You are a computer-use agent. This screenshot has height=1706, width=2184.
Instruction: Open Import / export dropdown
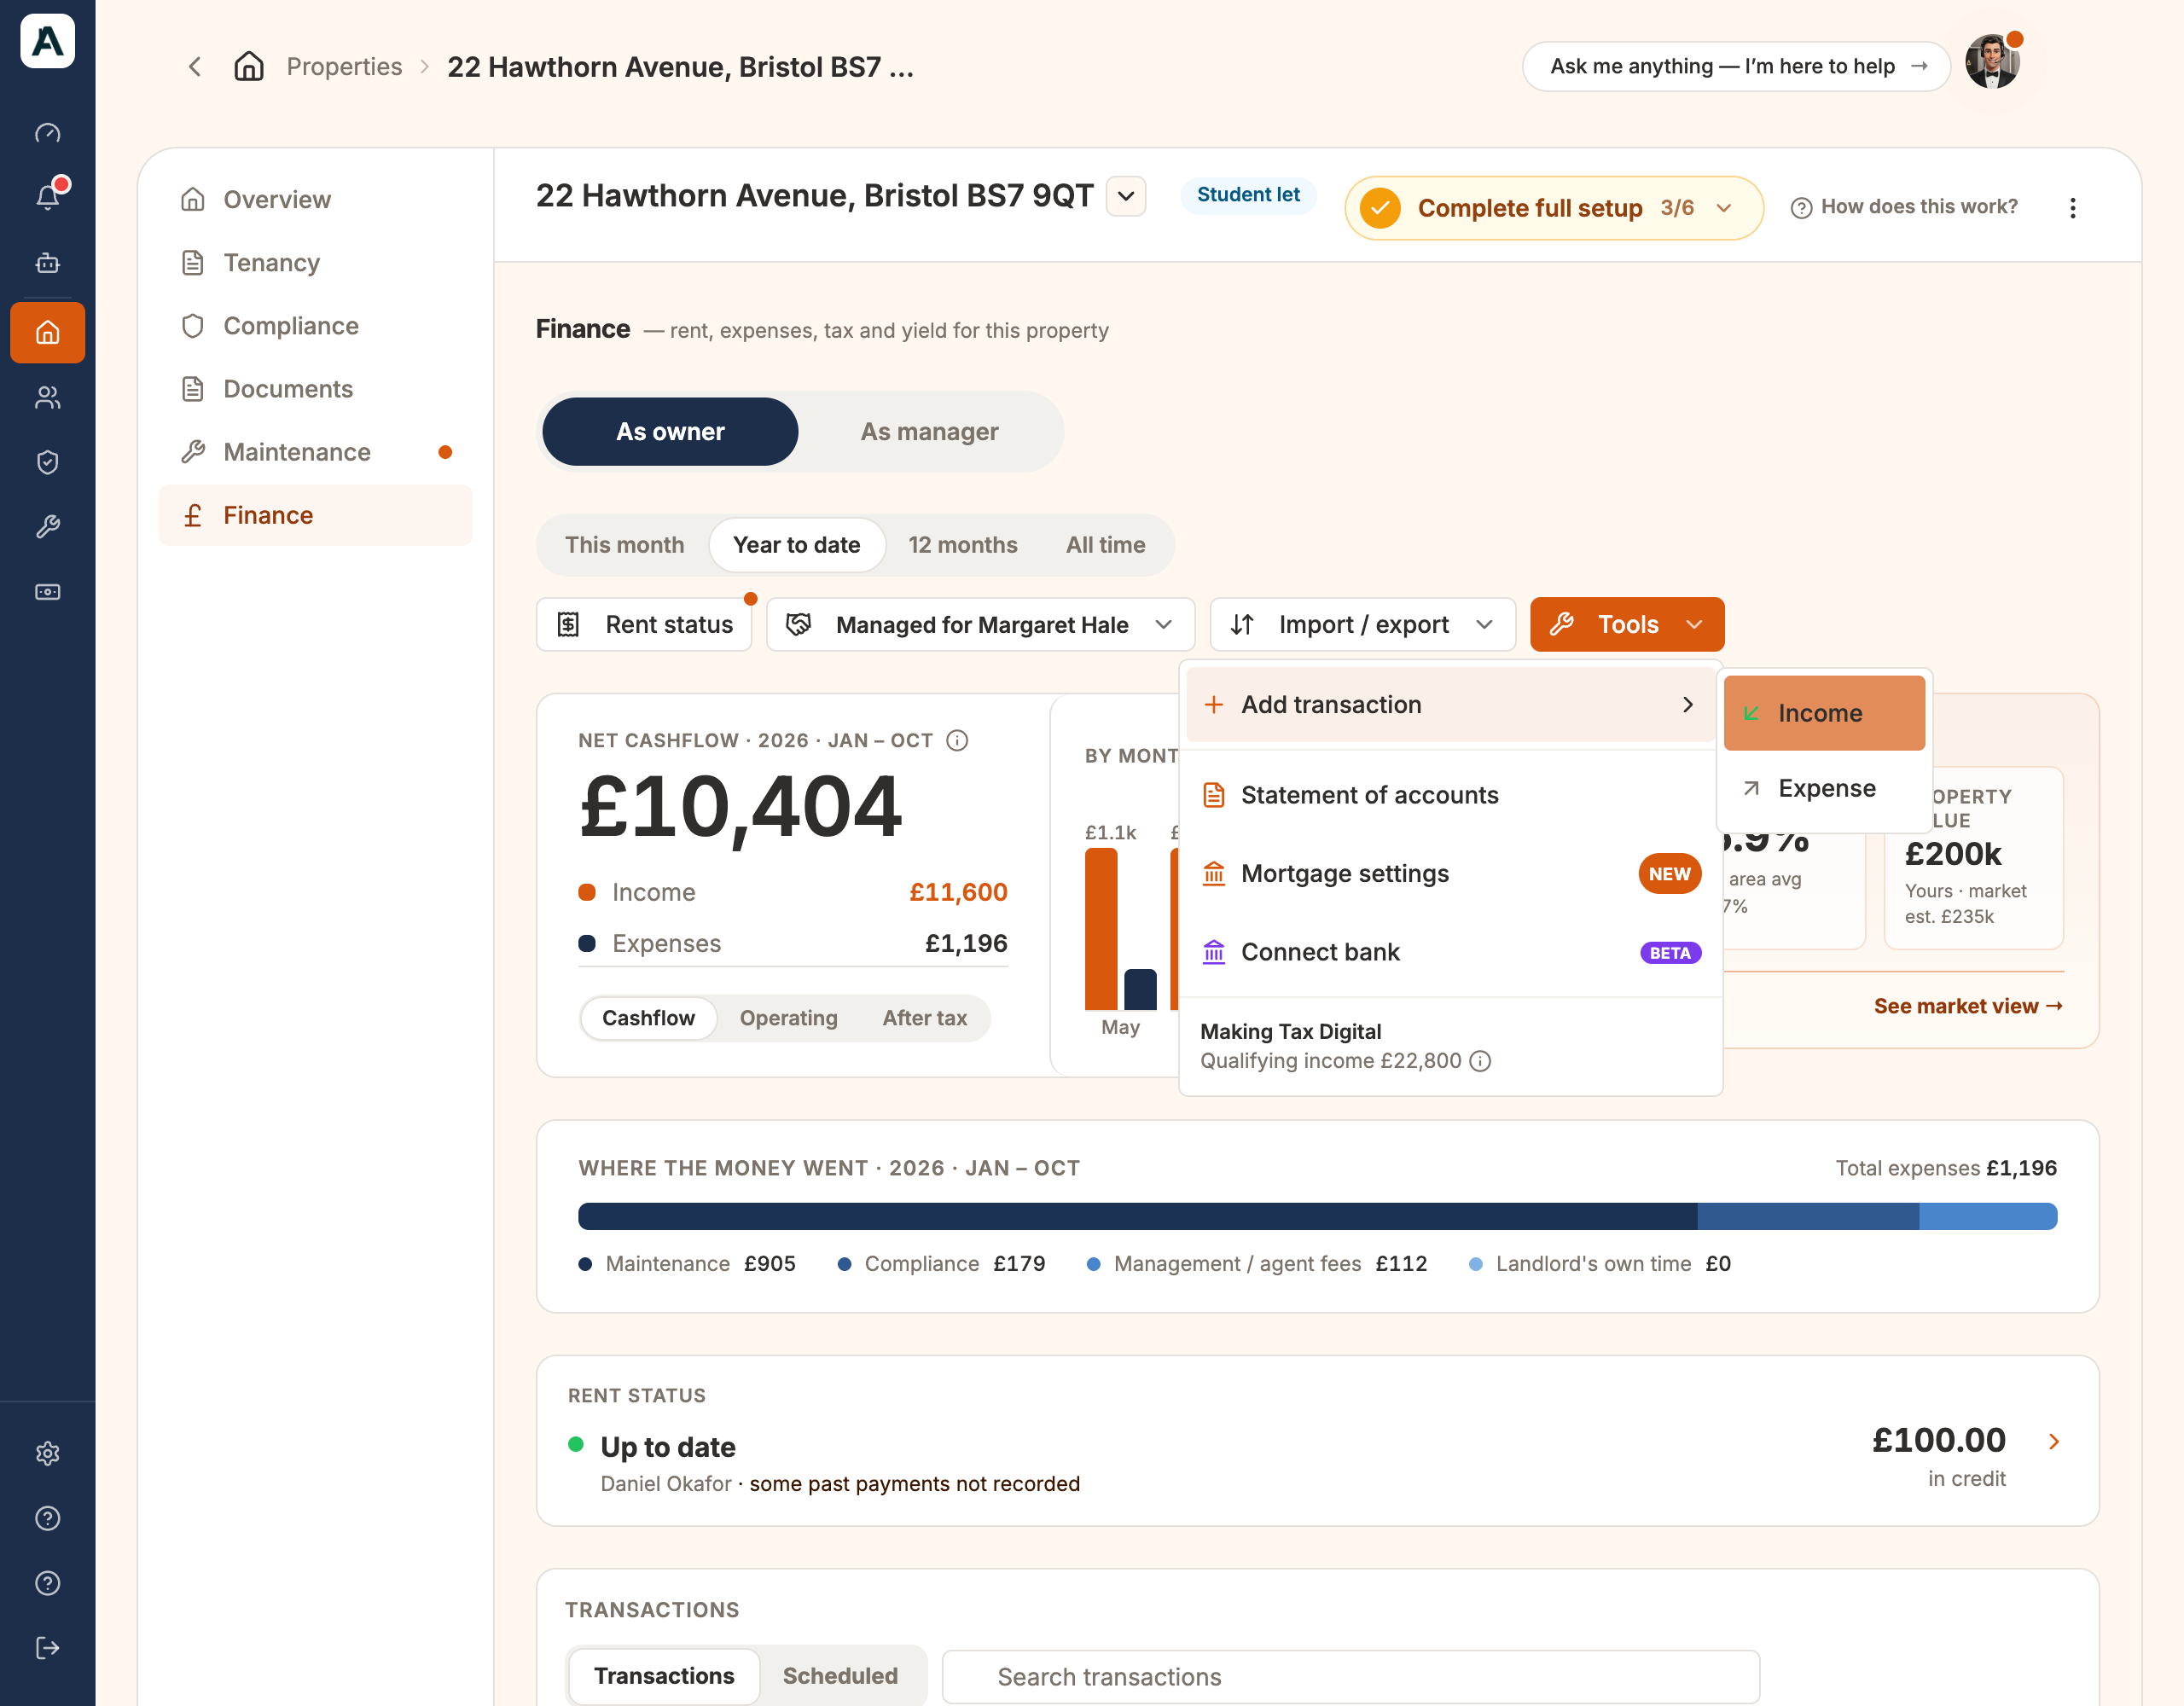(x=1363, y=625)
